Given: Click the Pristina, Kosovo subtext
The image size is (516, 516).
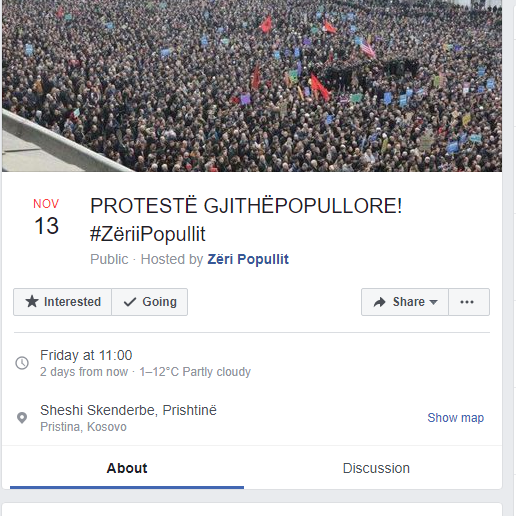Looking at the screenshot, I should click(83, 427).
